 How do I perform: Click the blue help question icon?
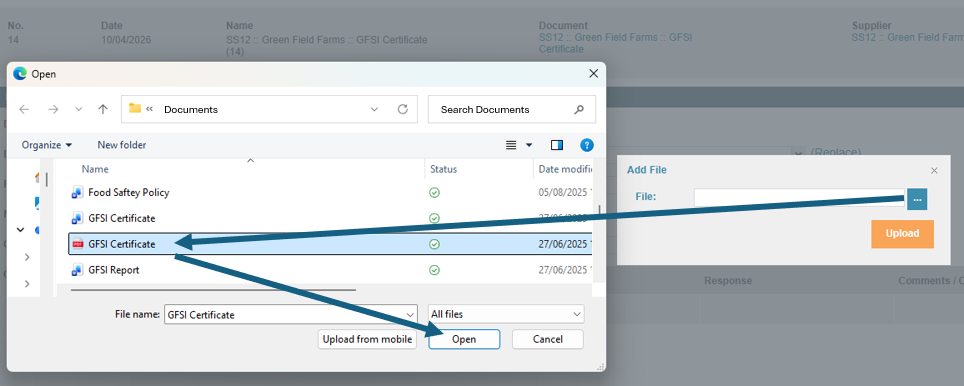(x=587, y=145)
